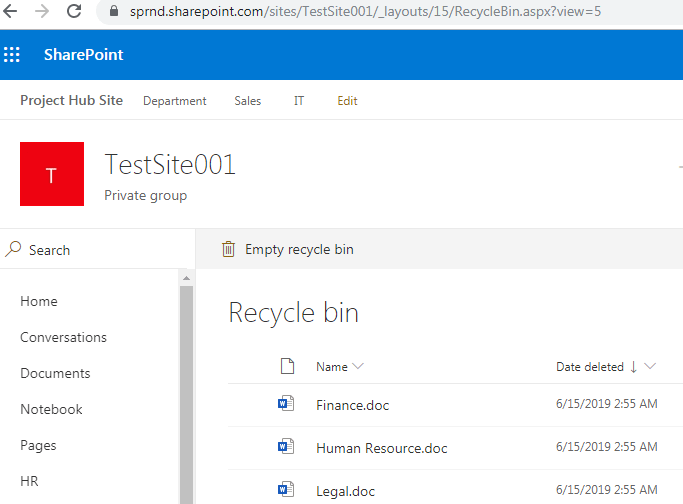Open Pages in left navigation
This screenshot has width=683, height=504.
38,446
